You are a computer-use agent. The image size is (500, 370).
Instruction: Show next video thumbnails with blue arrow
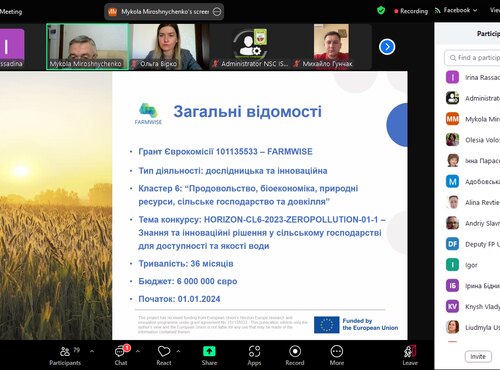387,47
